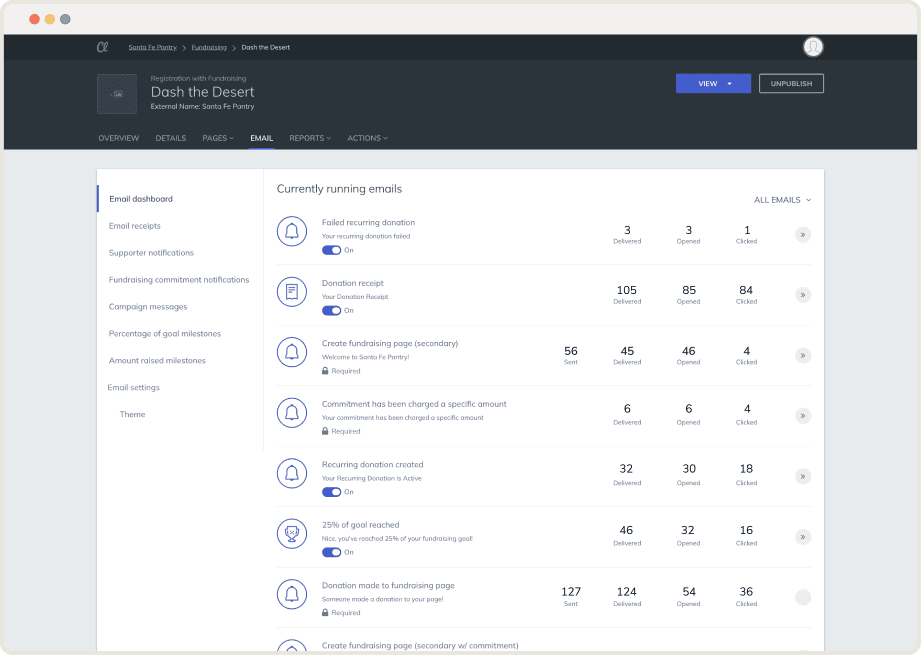Open Email receipts in the sidebar
The image size is (921, 655).
tap(135, 226)
